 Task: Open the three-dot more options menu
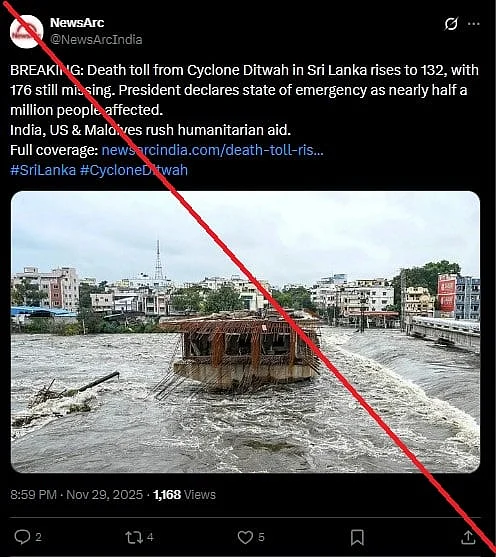(474, 24)
